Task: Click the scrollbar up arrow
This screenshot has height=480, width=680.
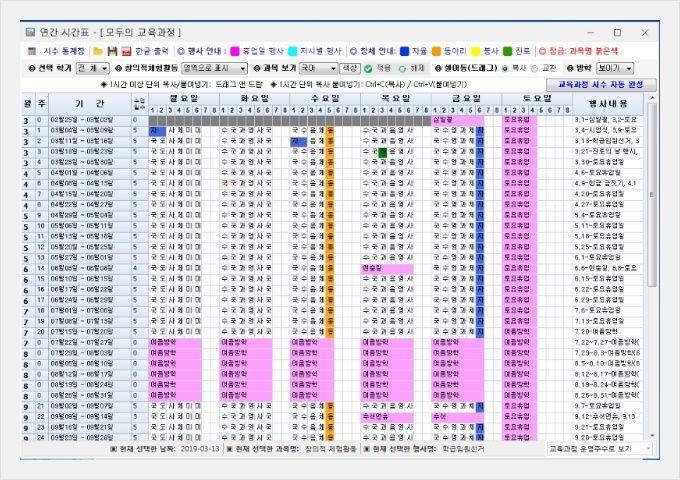Action: tap(651, 98)
